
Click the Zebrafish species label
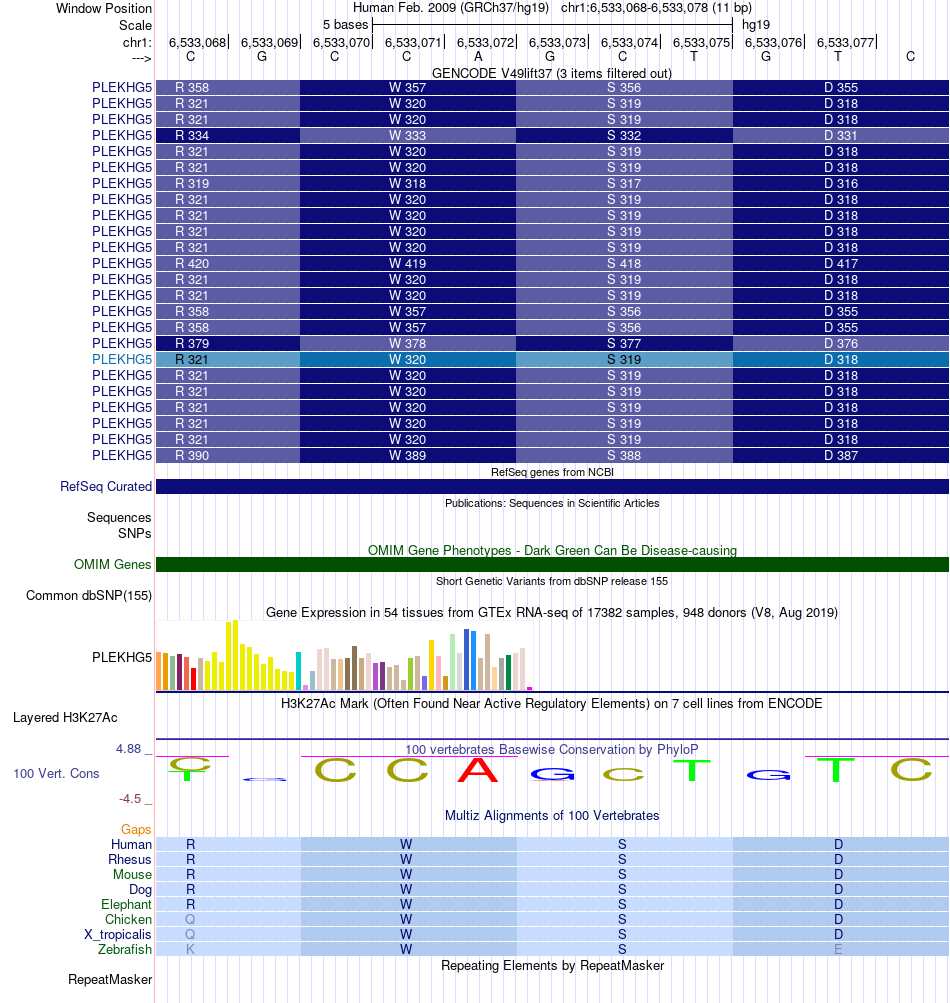pyautogui.click(x=125, y=949)
